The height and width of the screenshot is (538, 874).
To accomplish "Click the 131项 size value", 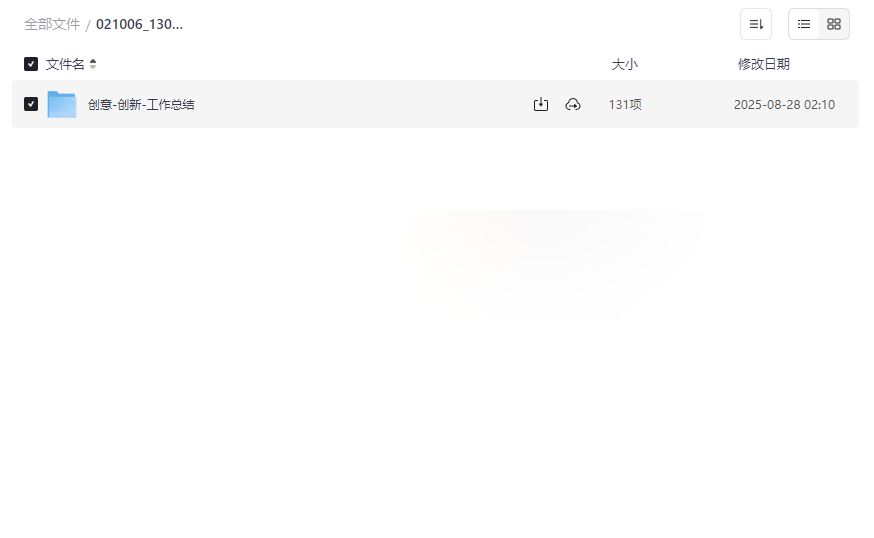I will 625,104.
